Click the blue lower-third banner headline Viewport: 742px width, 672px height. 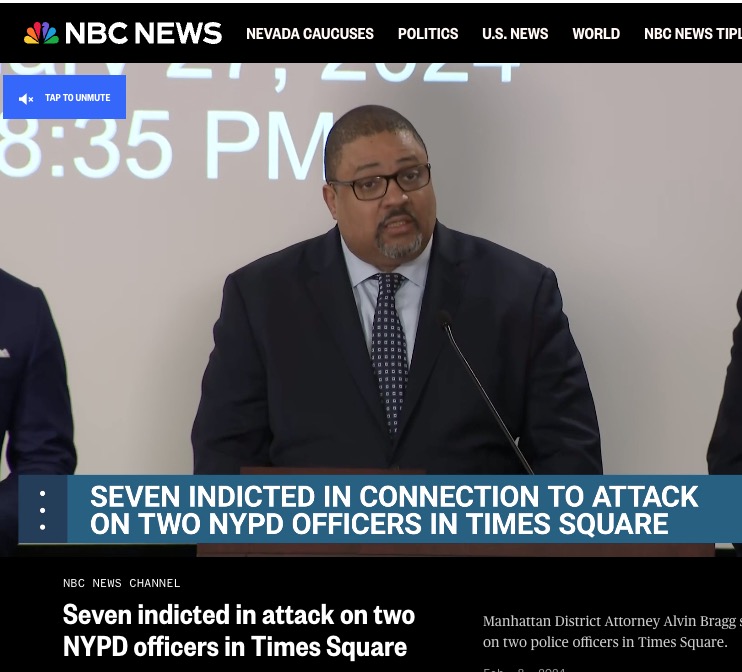point(394,510)
